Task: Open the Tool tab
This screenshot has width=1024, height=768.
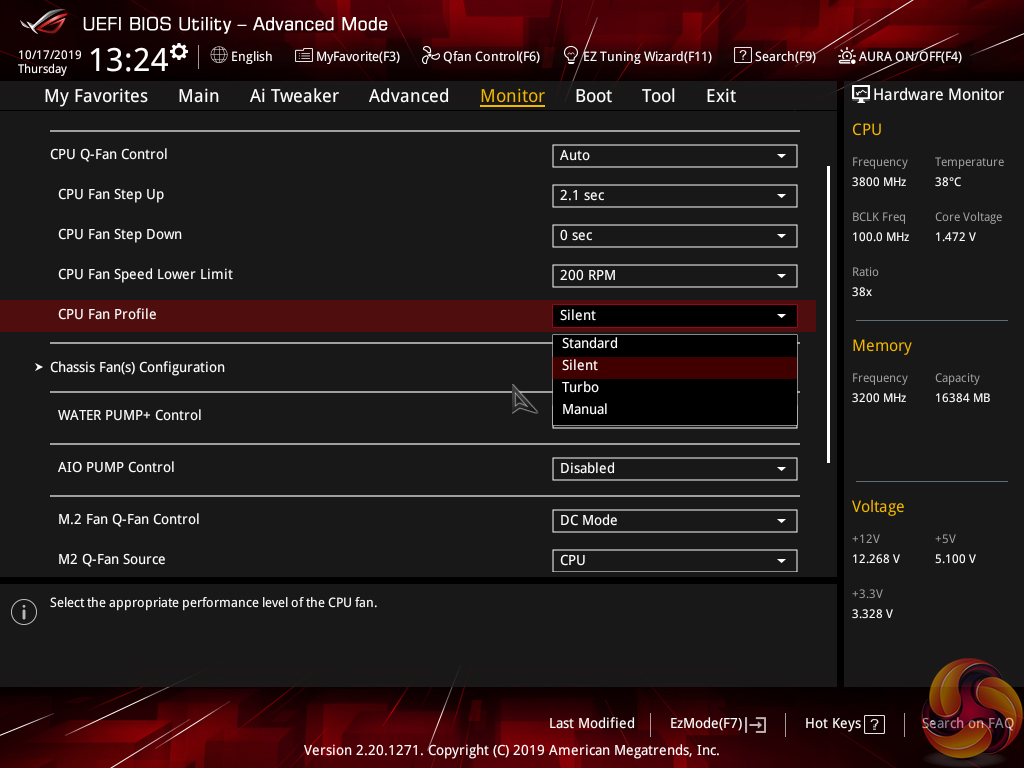Action: coord(658,96)
